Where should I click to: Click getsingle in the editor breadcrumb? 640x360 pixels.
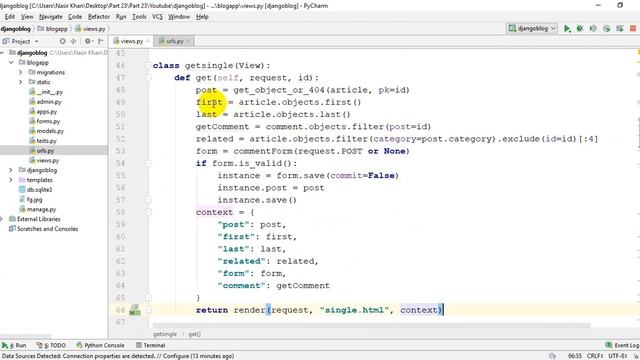(x=165, y=334)
